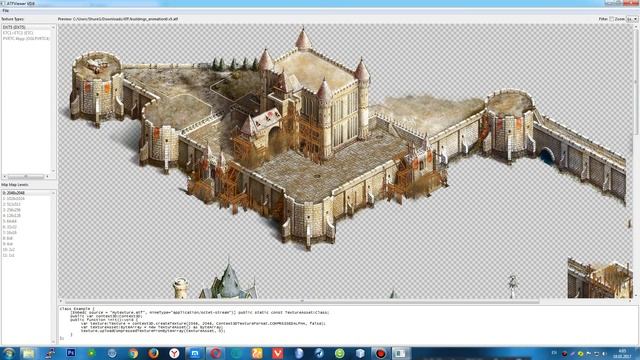This screenshot has height=360, width=640.
Task: Click the castle texture preview image
Action: click(345, 161)
